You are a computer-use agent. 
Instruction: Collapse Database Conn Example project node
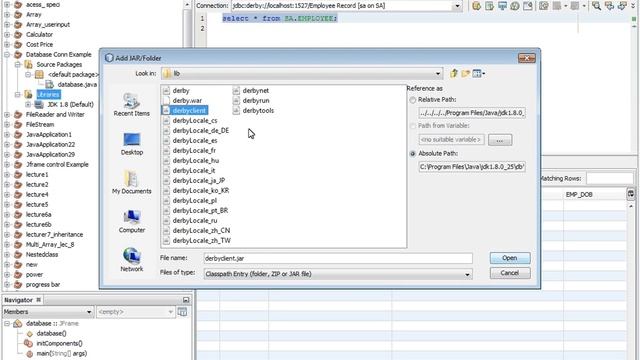click(7, 54)
